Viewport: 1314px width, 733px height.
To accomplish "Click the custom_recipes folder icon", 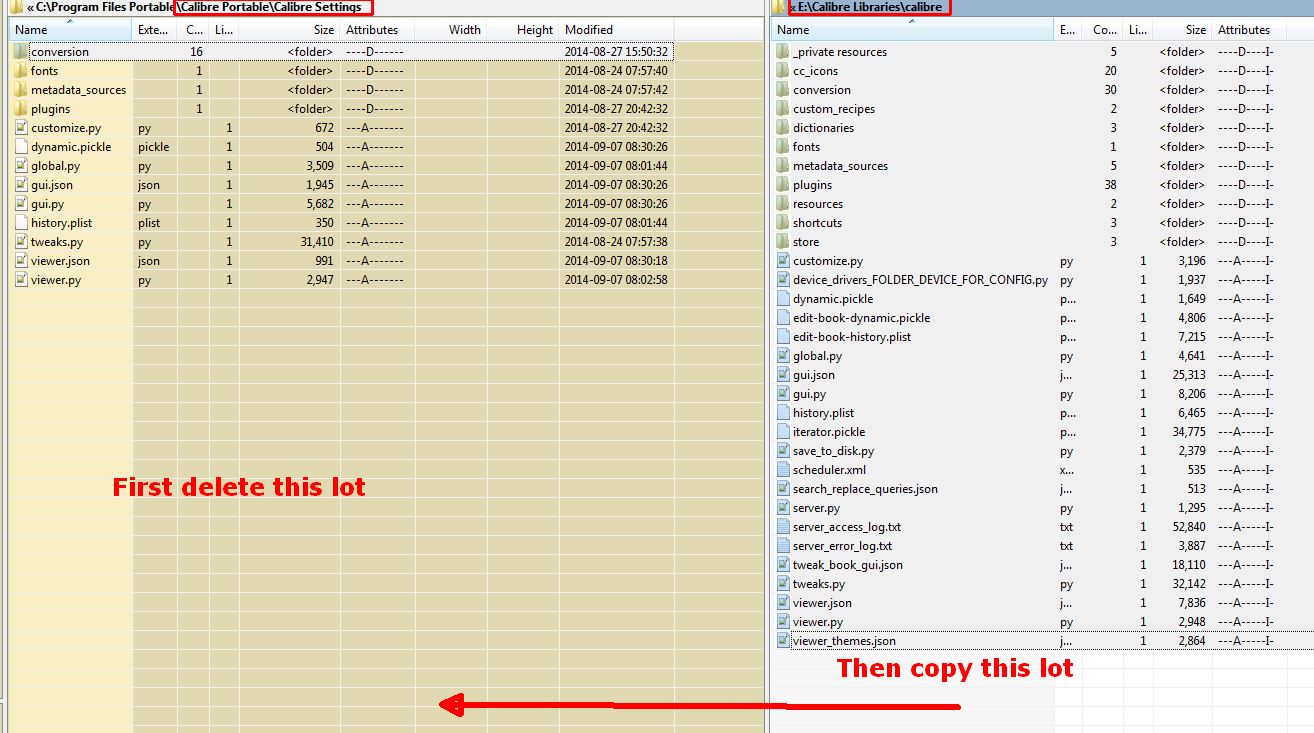I will pos(784,109).
